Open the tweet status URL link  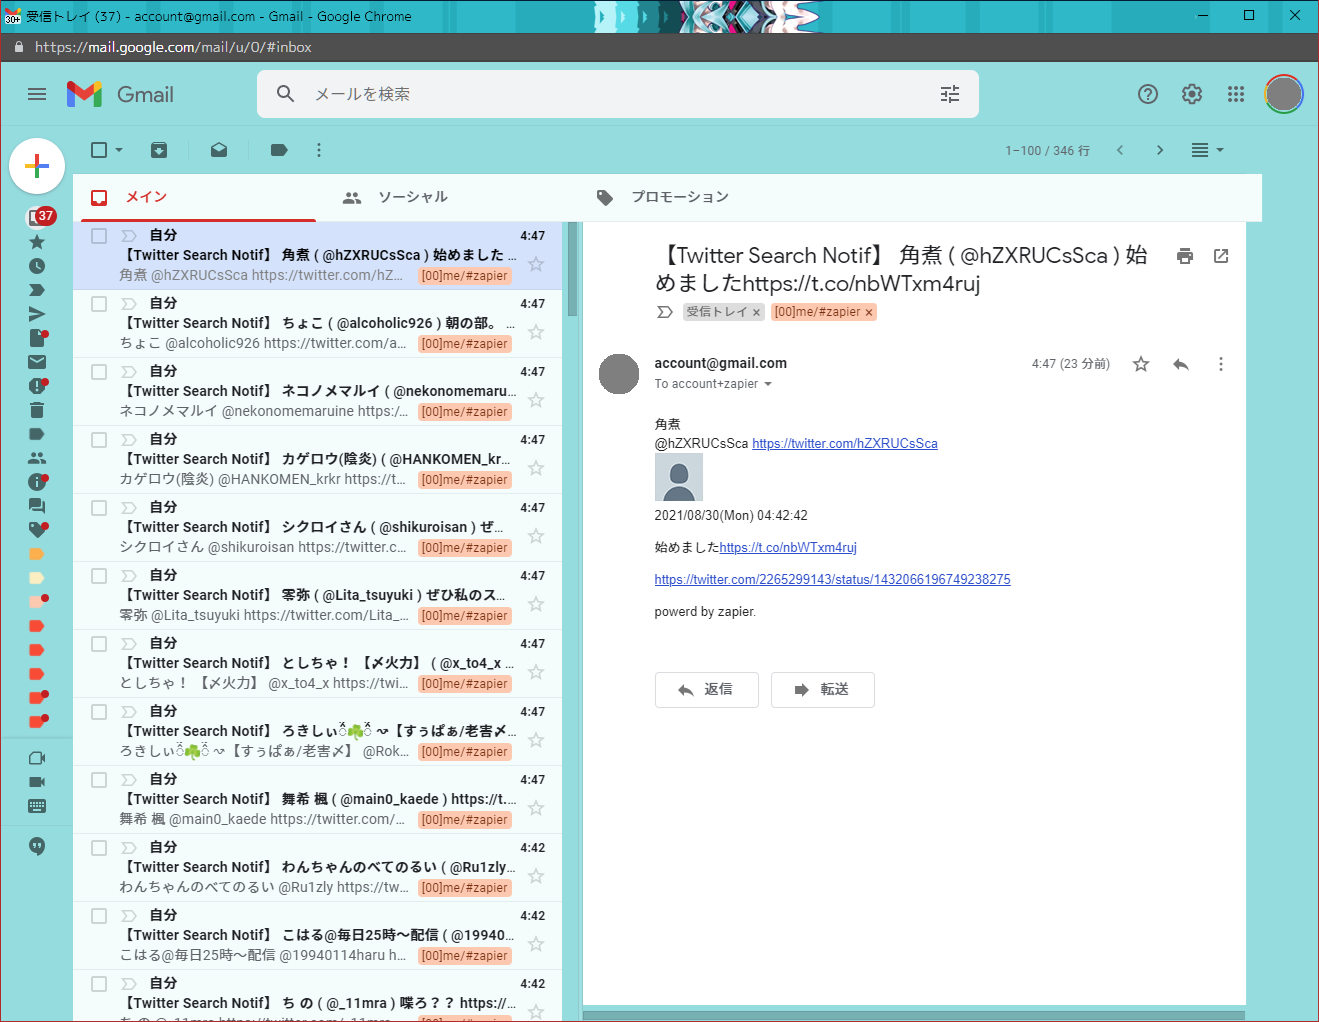[x=832, y=580]
